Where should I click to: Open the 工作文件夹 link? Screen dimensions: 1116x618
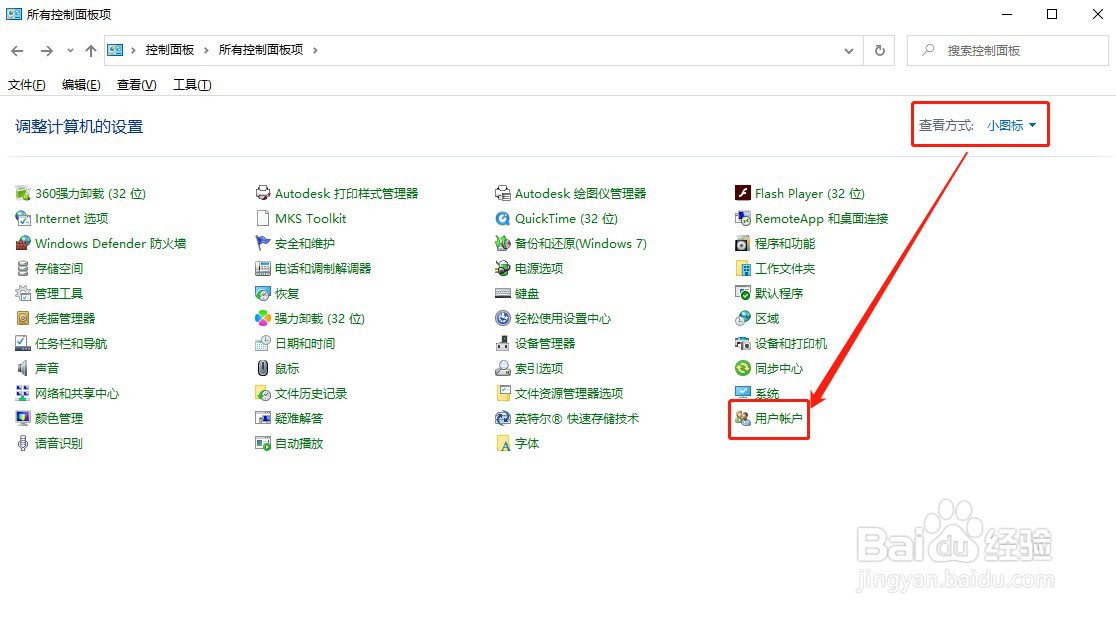coord(785,268)
